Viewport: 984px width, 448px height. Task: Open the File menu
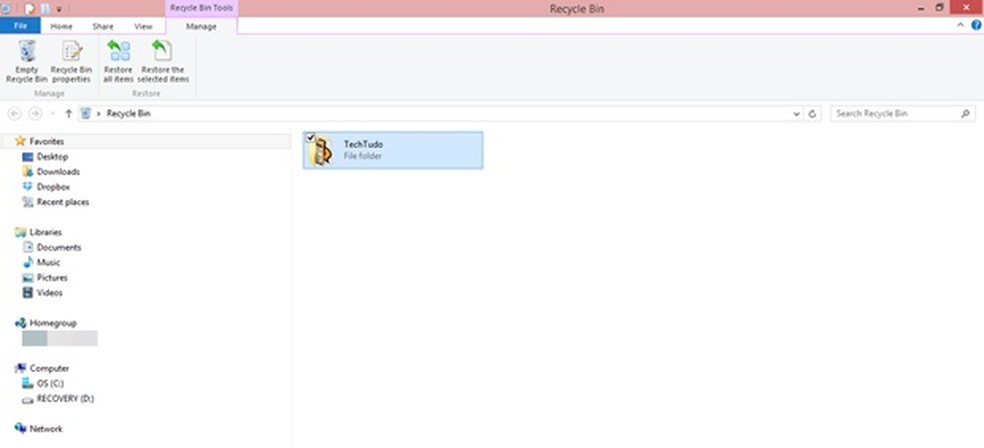pos(20,26)
